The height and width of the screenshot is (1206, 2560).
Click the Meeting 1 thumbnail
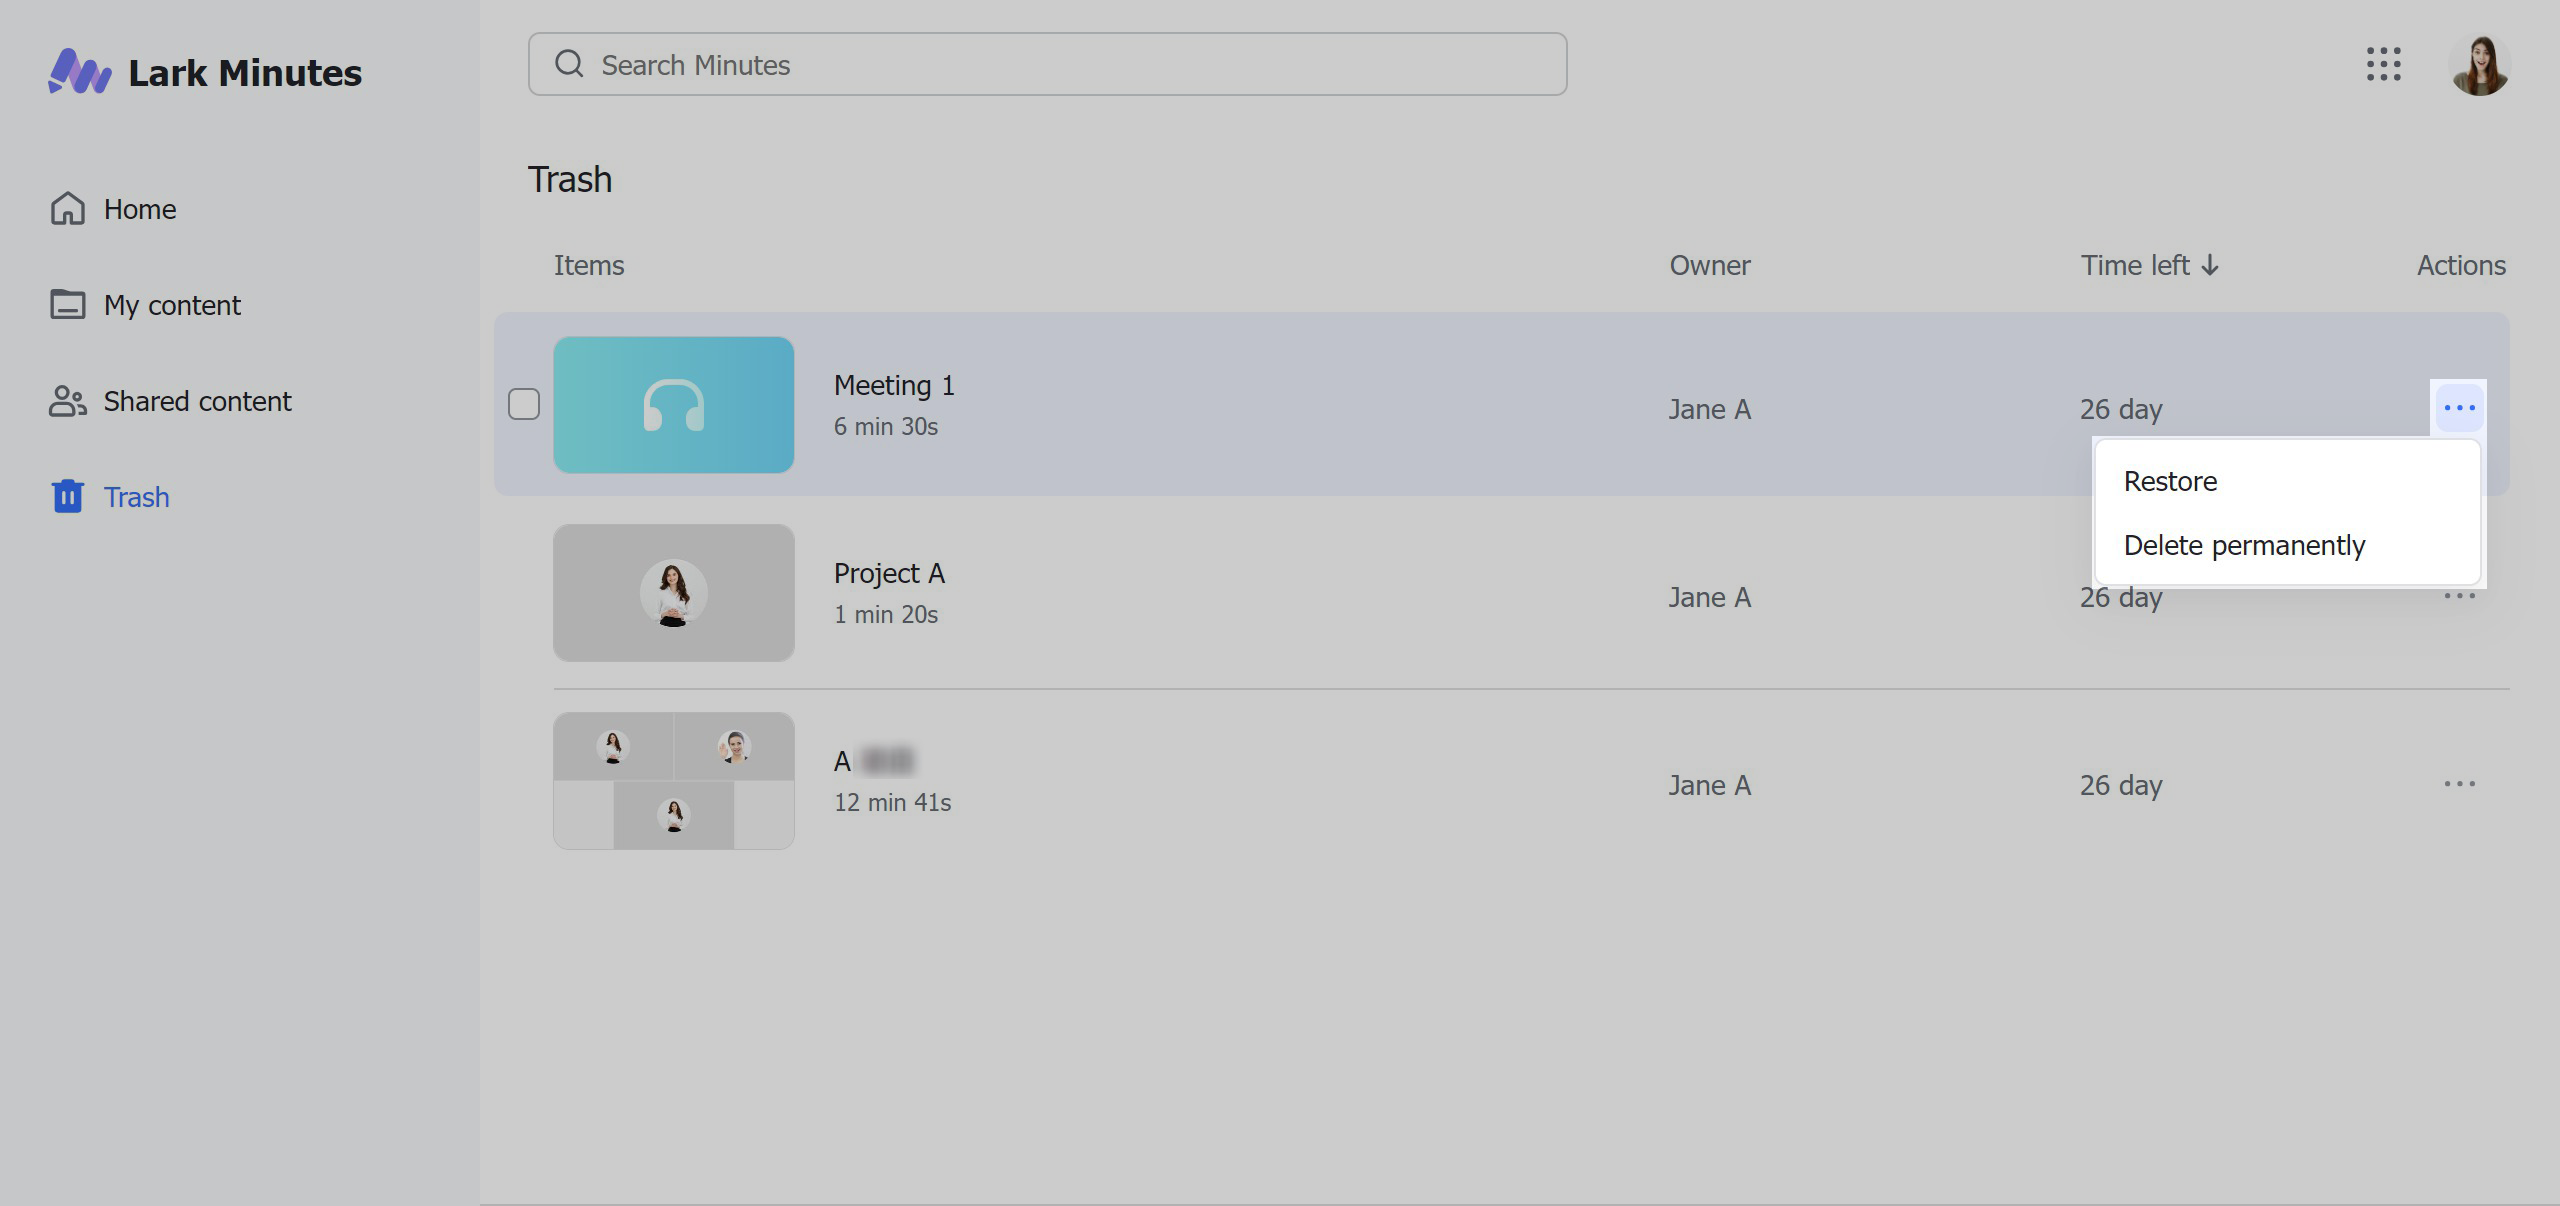pyautogui.click(x=673, y=405)
